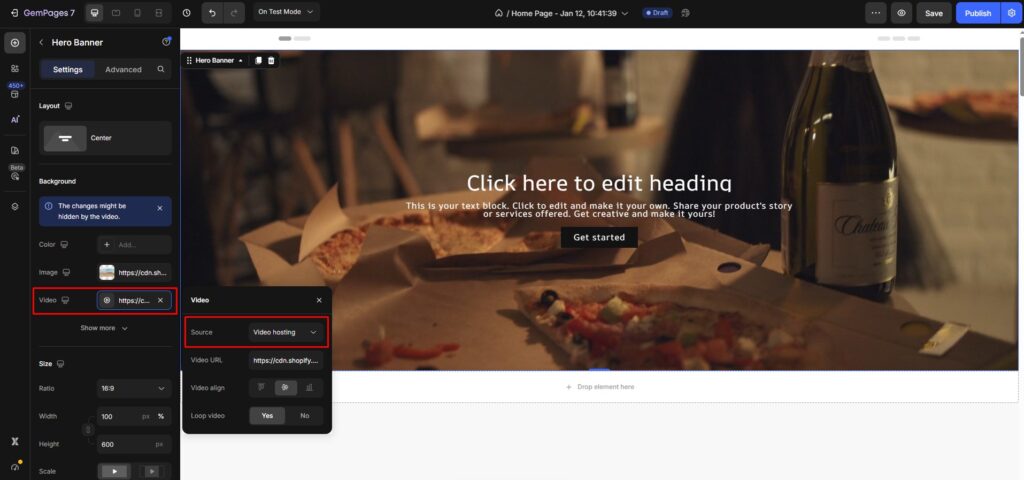Preview page with the eye icon
This screenshot has width=1024, height=480.
[x=901, y=13]
